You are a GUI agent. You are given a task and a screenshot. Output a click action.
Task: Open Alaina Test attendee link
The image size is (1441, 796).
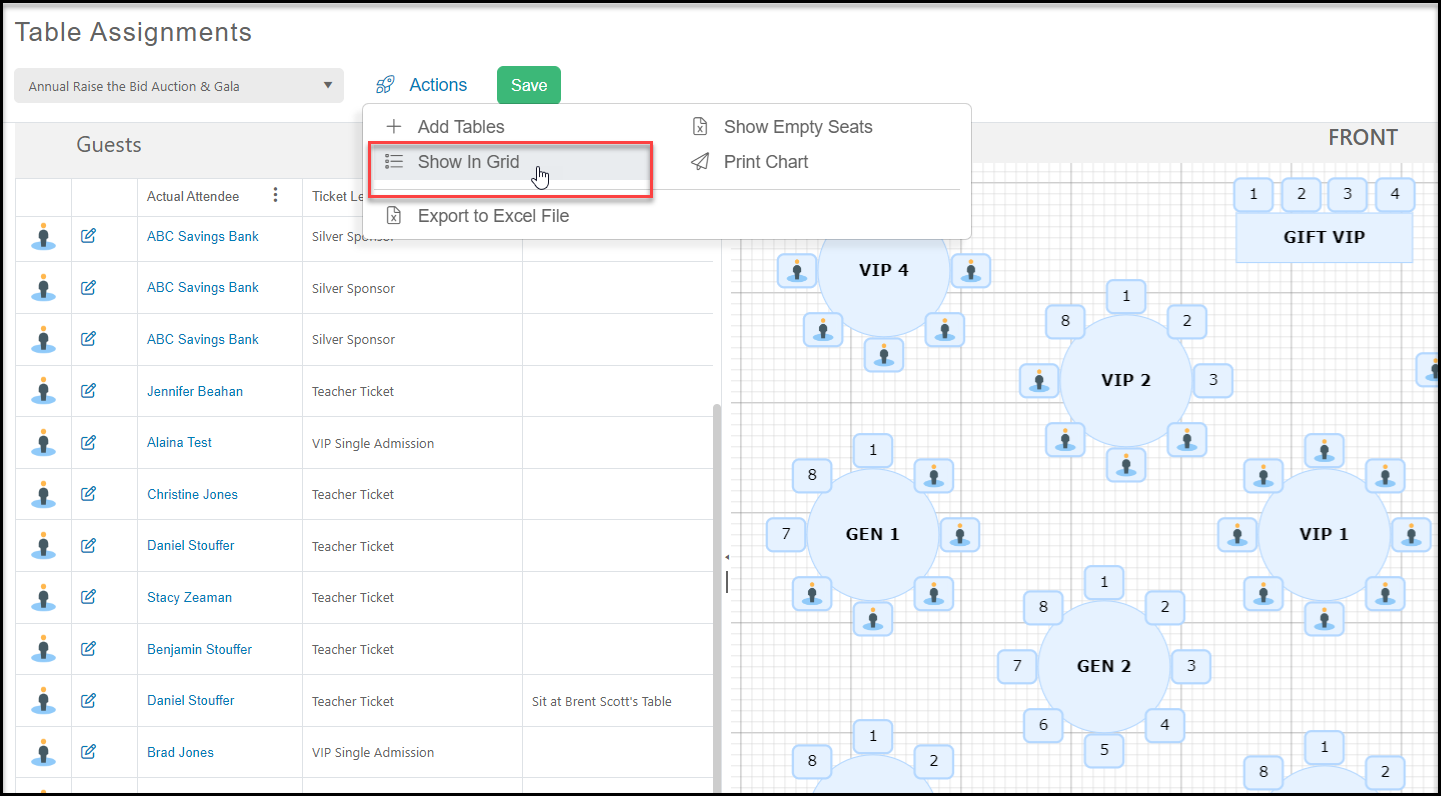click(179, 442)
